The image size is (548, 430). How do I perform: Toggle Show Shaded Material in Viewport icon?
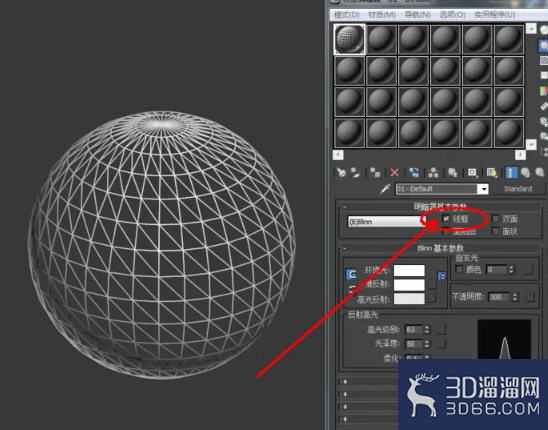click(492, 172)
